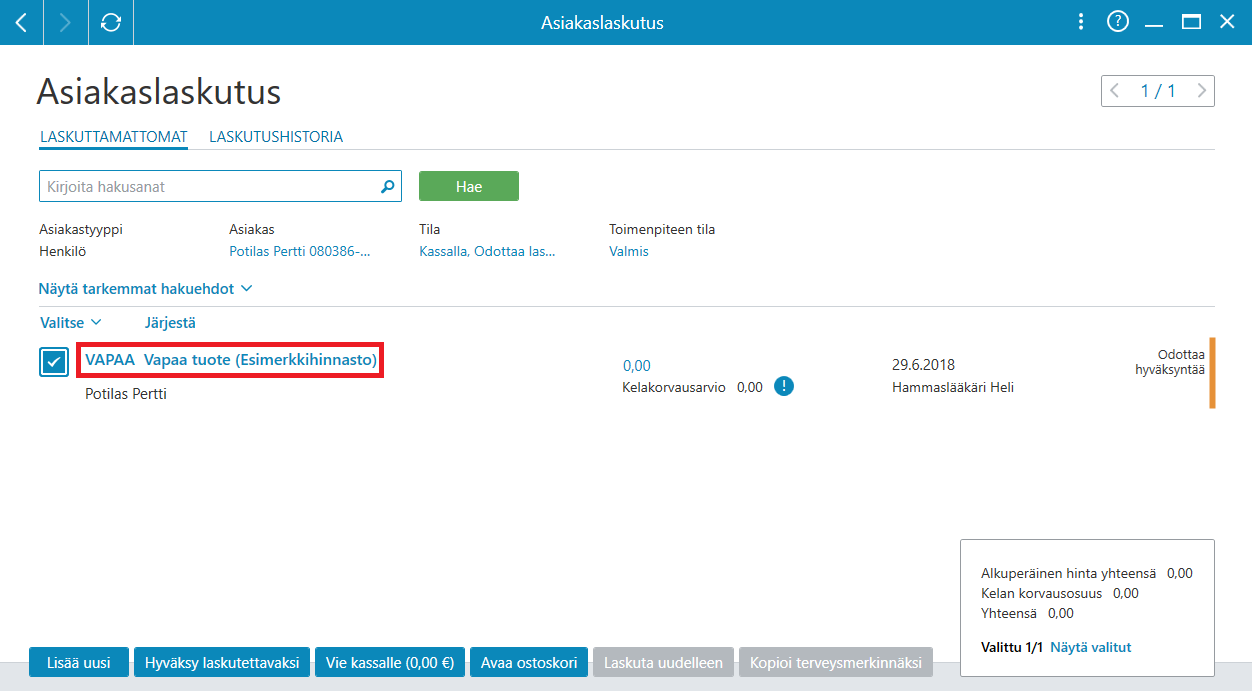
Task: Go back with the left arrow icon
Action: click(x=21, y=22)
